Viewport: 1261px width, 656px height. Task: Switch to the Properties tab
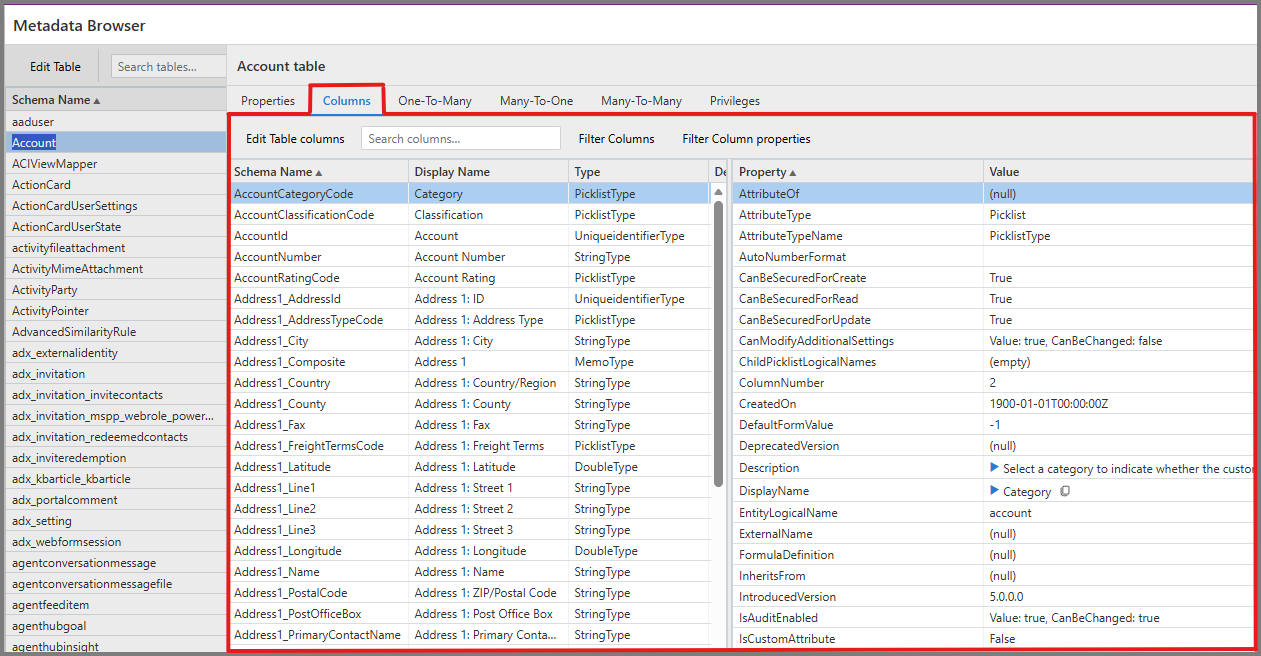(x=267, y=100)
